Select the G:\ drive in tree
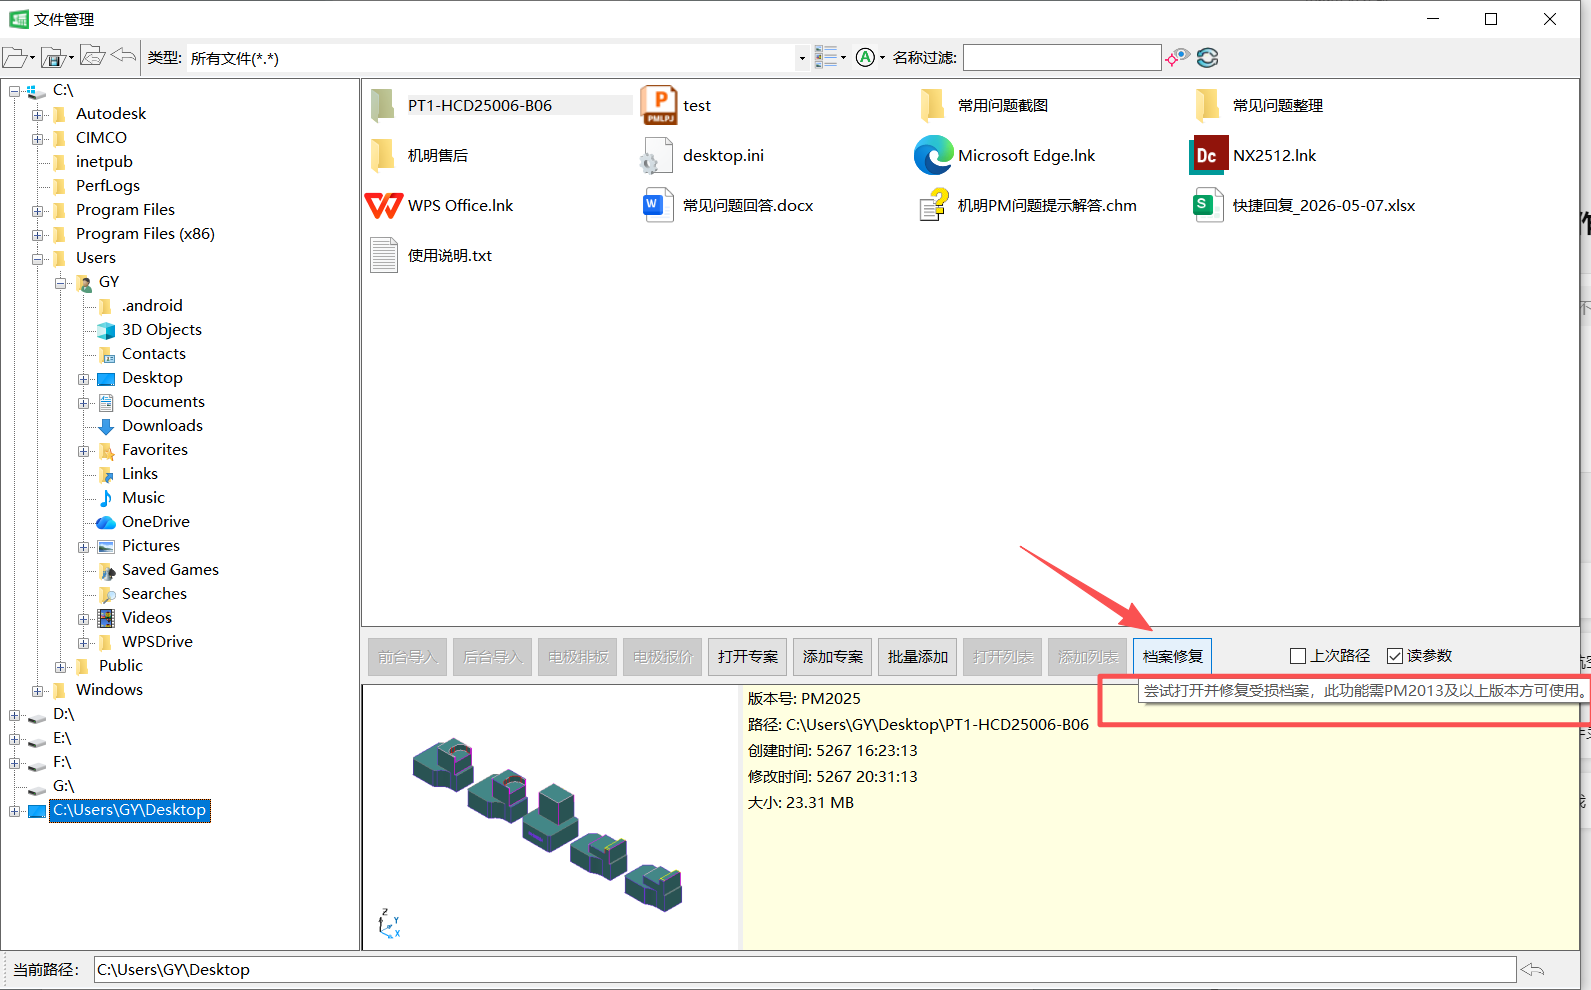1591x990 pixels. click(64, 786)
